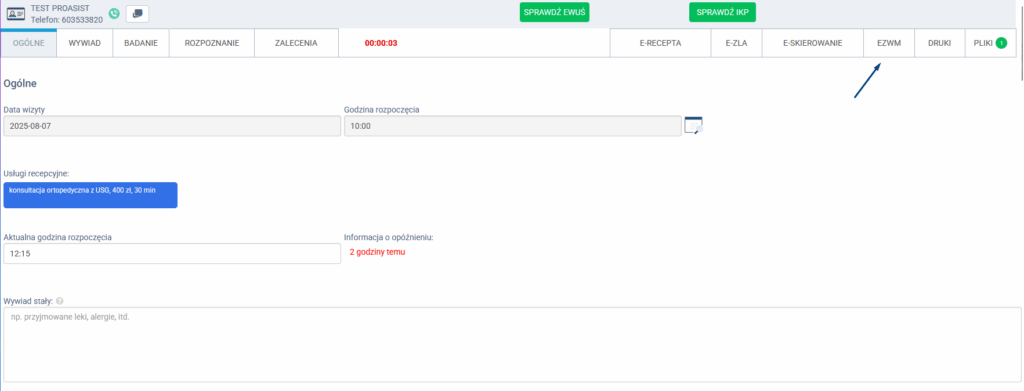This screenshot has width=1024, height=391.
Task: Open the E-ZLA tab
Action: pyautogui.click(x=736, y=43)
